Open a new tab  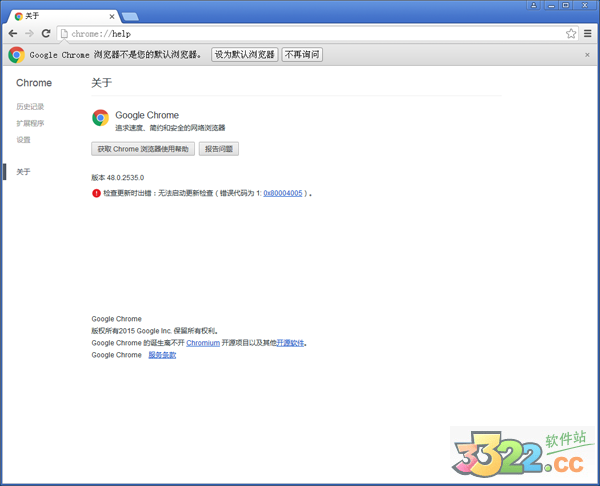(130, 16)
